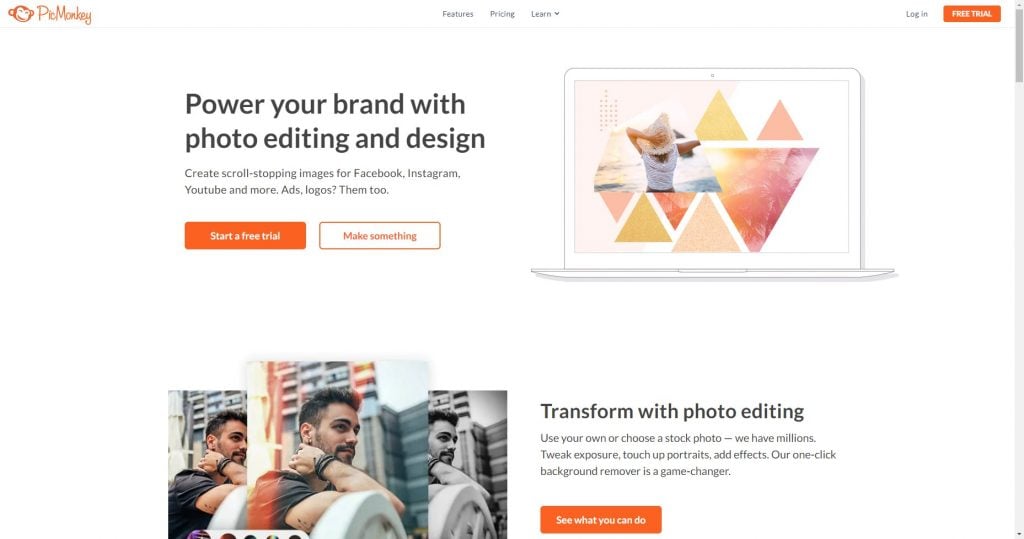
Task: Click the center color photo of man
Action: (338, 449)
